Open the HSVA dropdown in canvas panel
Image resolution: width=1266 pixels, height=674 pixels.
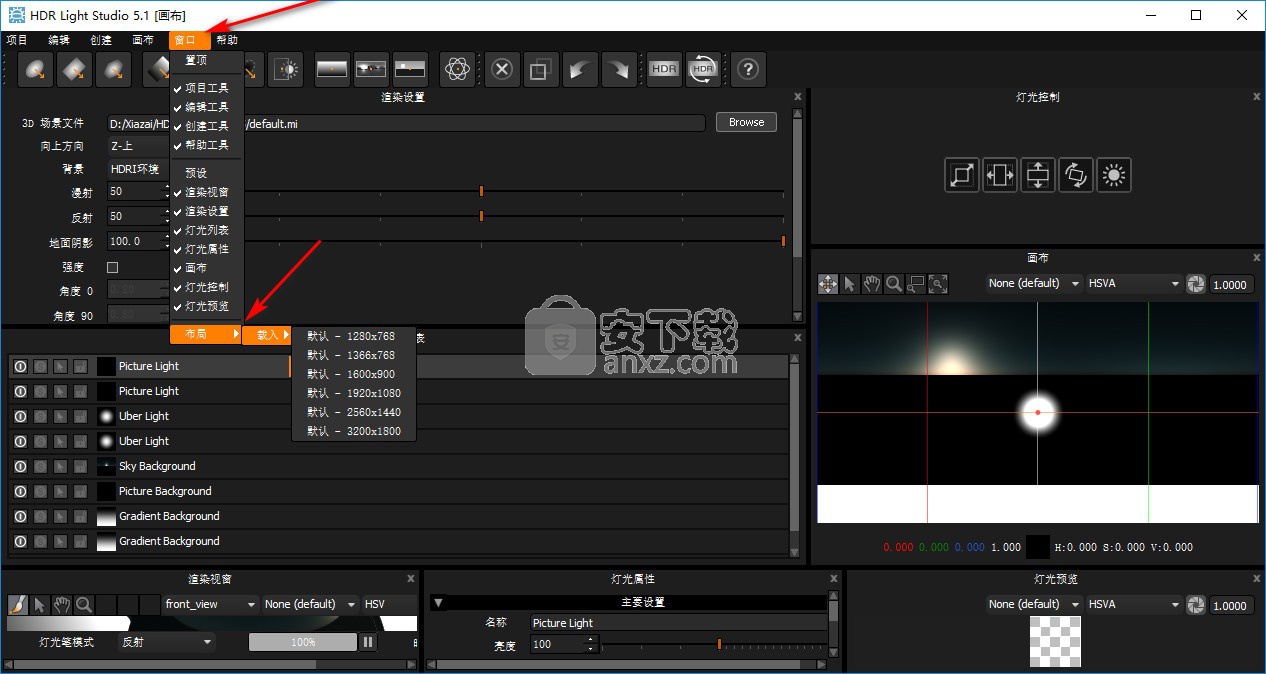point(1134,284)
